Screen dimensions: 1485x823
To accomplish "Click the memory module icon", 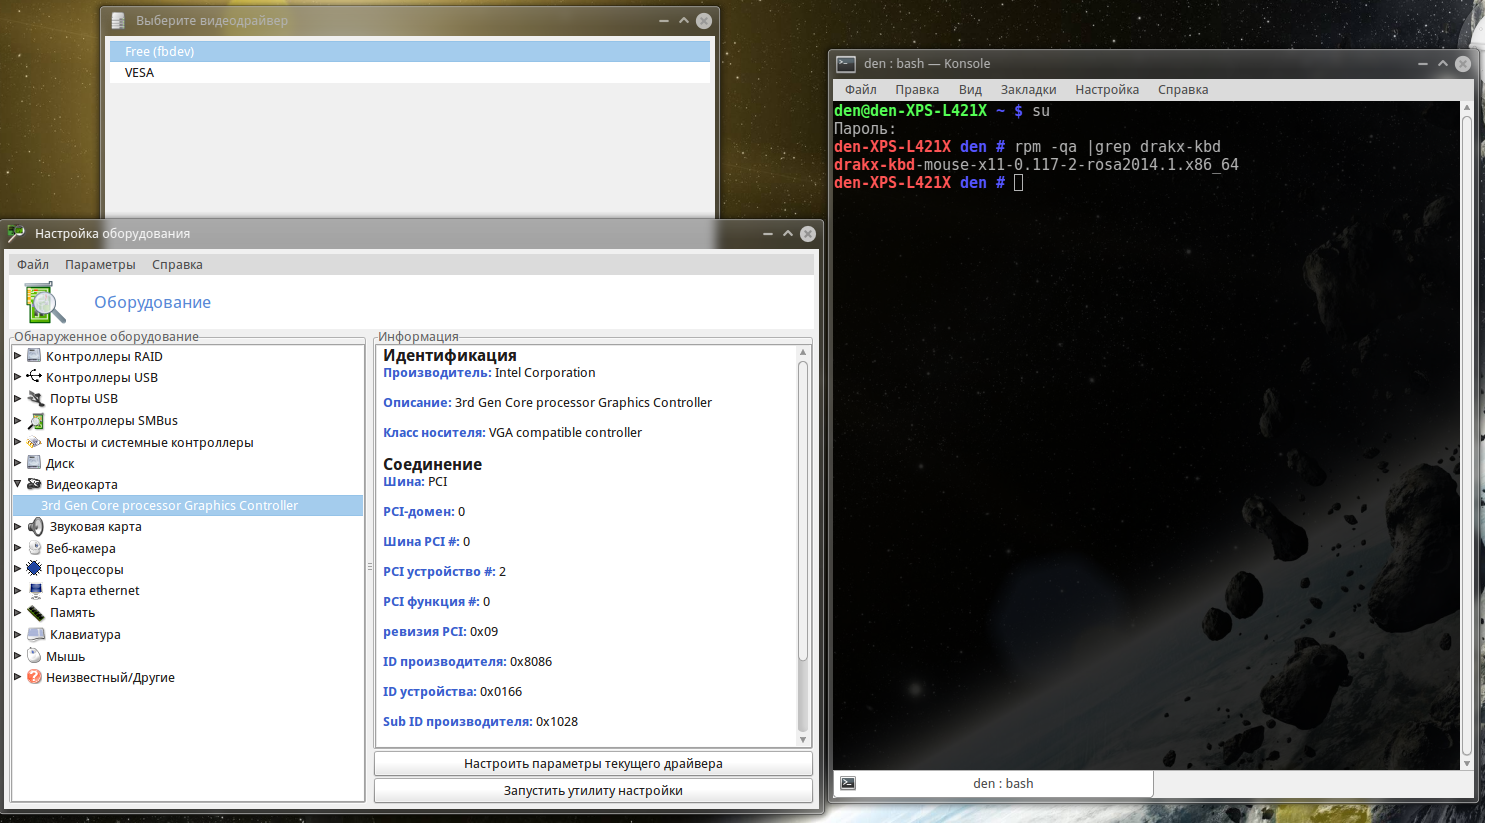I will [x=36, y=613].
